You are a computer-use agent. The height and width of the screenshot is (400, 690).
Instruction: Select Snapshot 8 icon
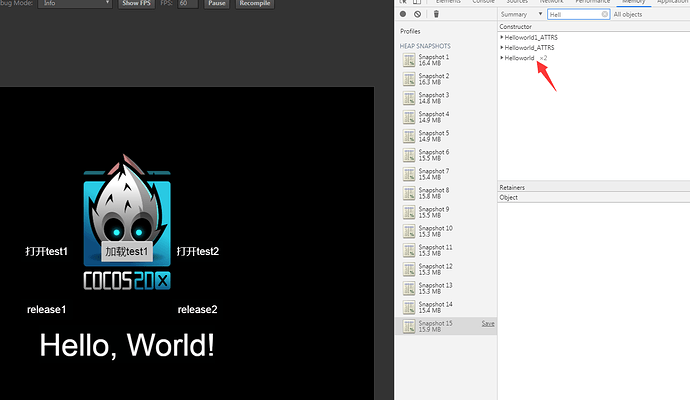tap(409, 193)
